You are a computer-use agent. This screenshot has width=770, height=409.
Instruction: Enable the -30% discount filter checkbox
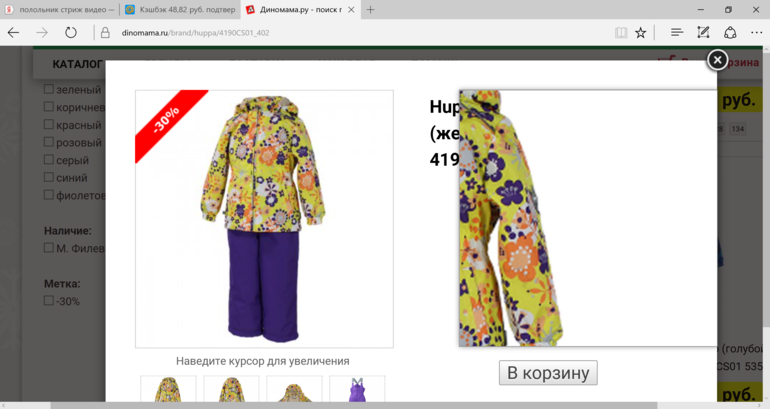coord(49,300)
